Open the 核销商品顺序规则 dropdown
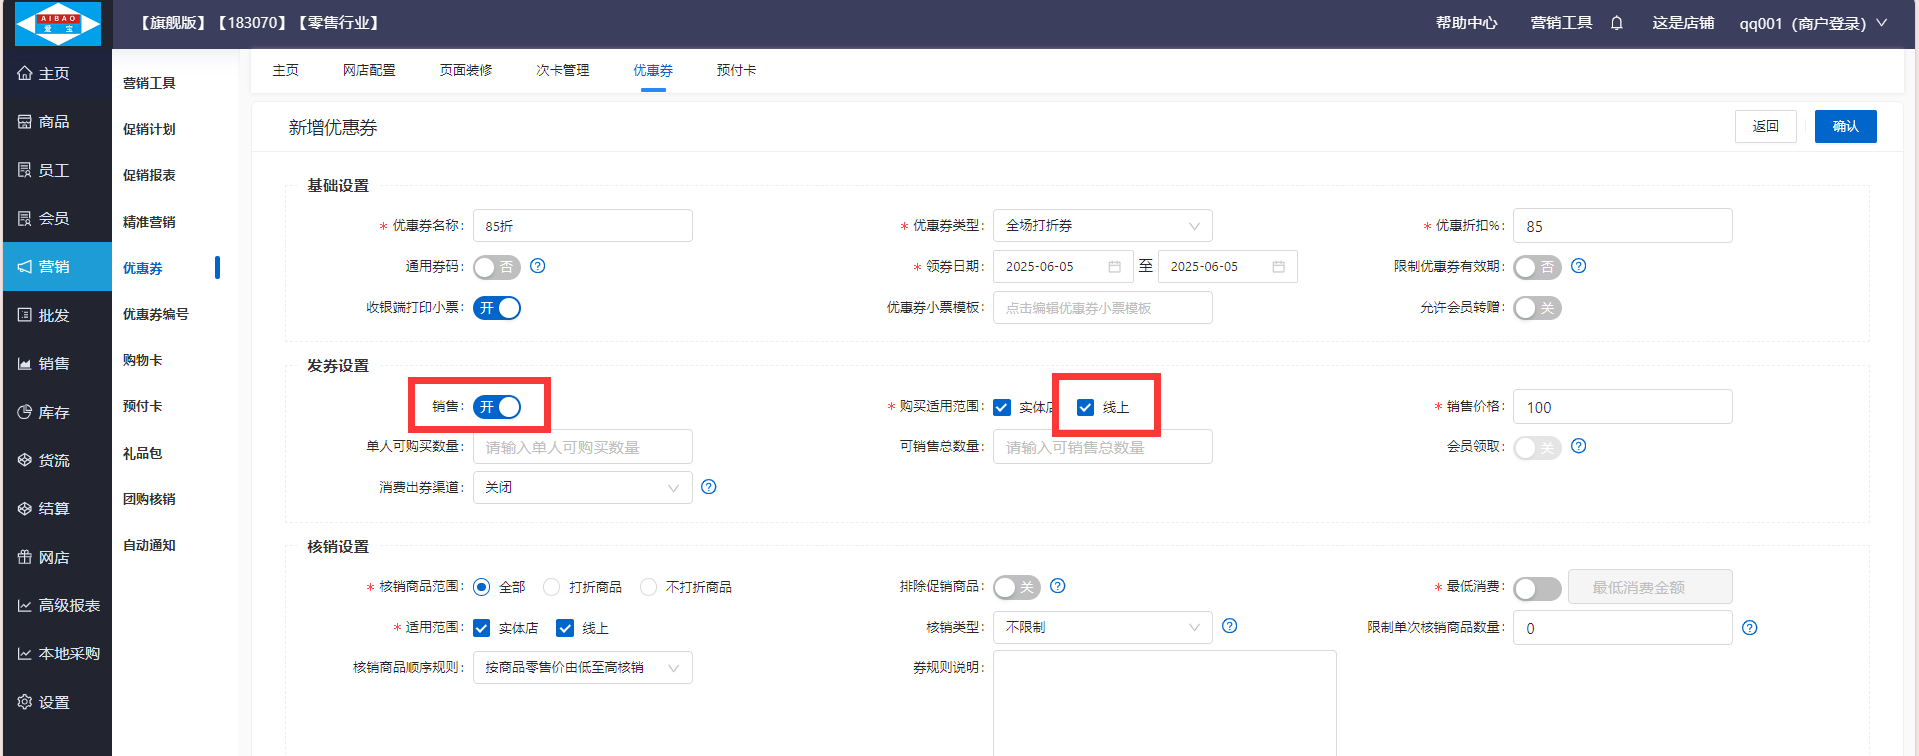Viewport: 1919px width, 756px height. point(582,668)
